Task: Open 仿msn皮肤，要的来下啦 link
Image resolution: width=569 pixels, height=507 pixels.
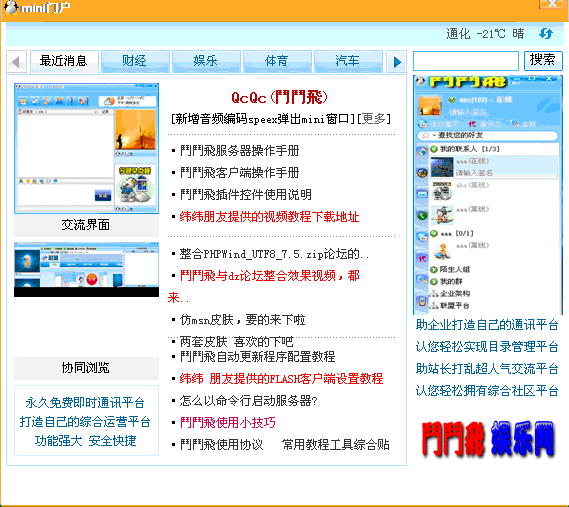Action: (x=242, y=320)
